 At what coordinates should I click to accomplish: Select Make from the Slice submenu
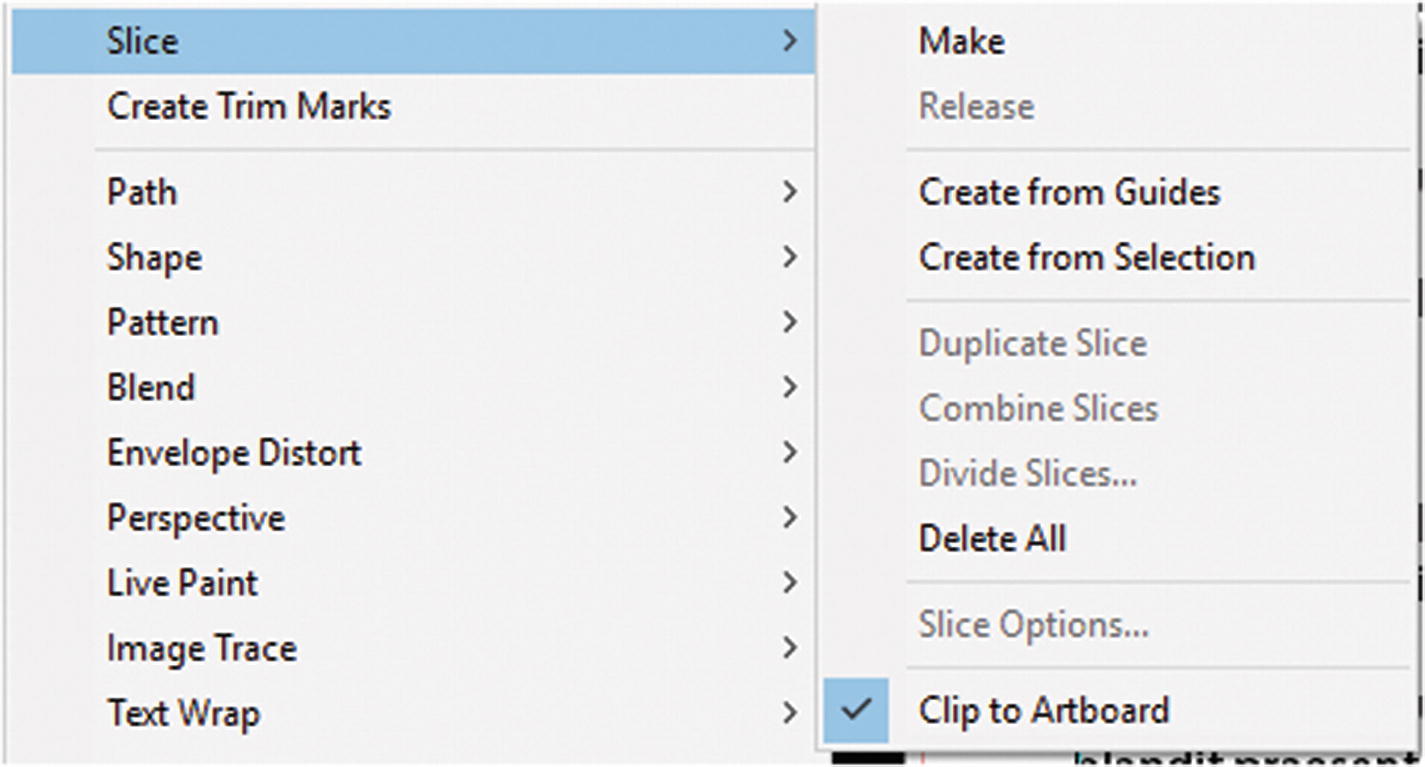coord(962,41)
